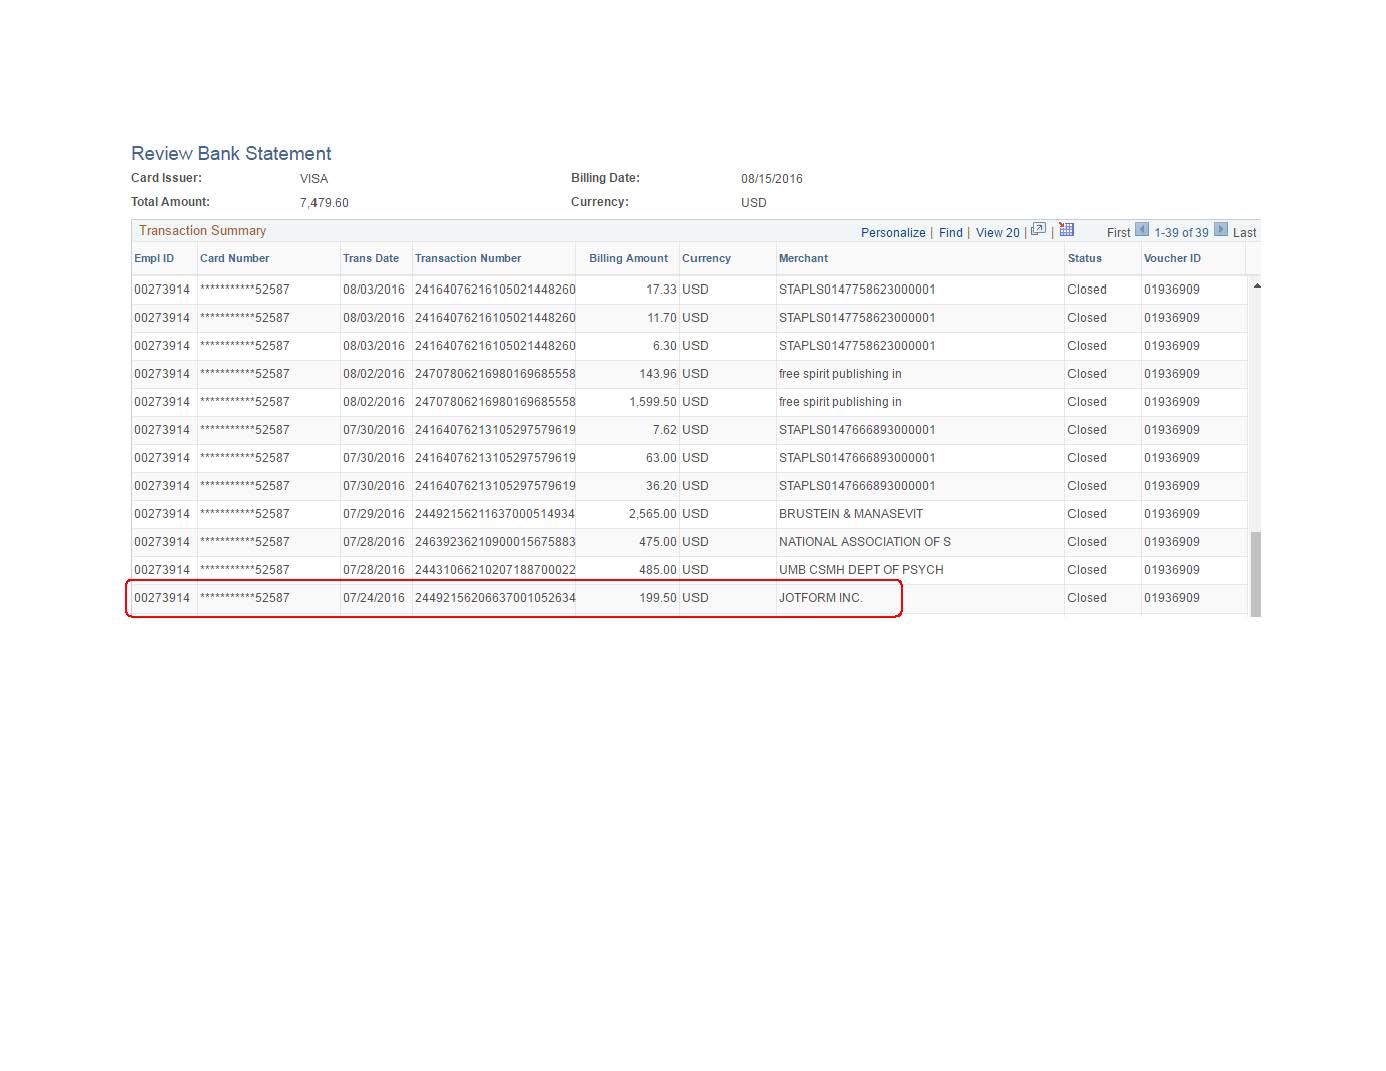Sort by Card Number column header

234,258
